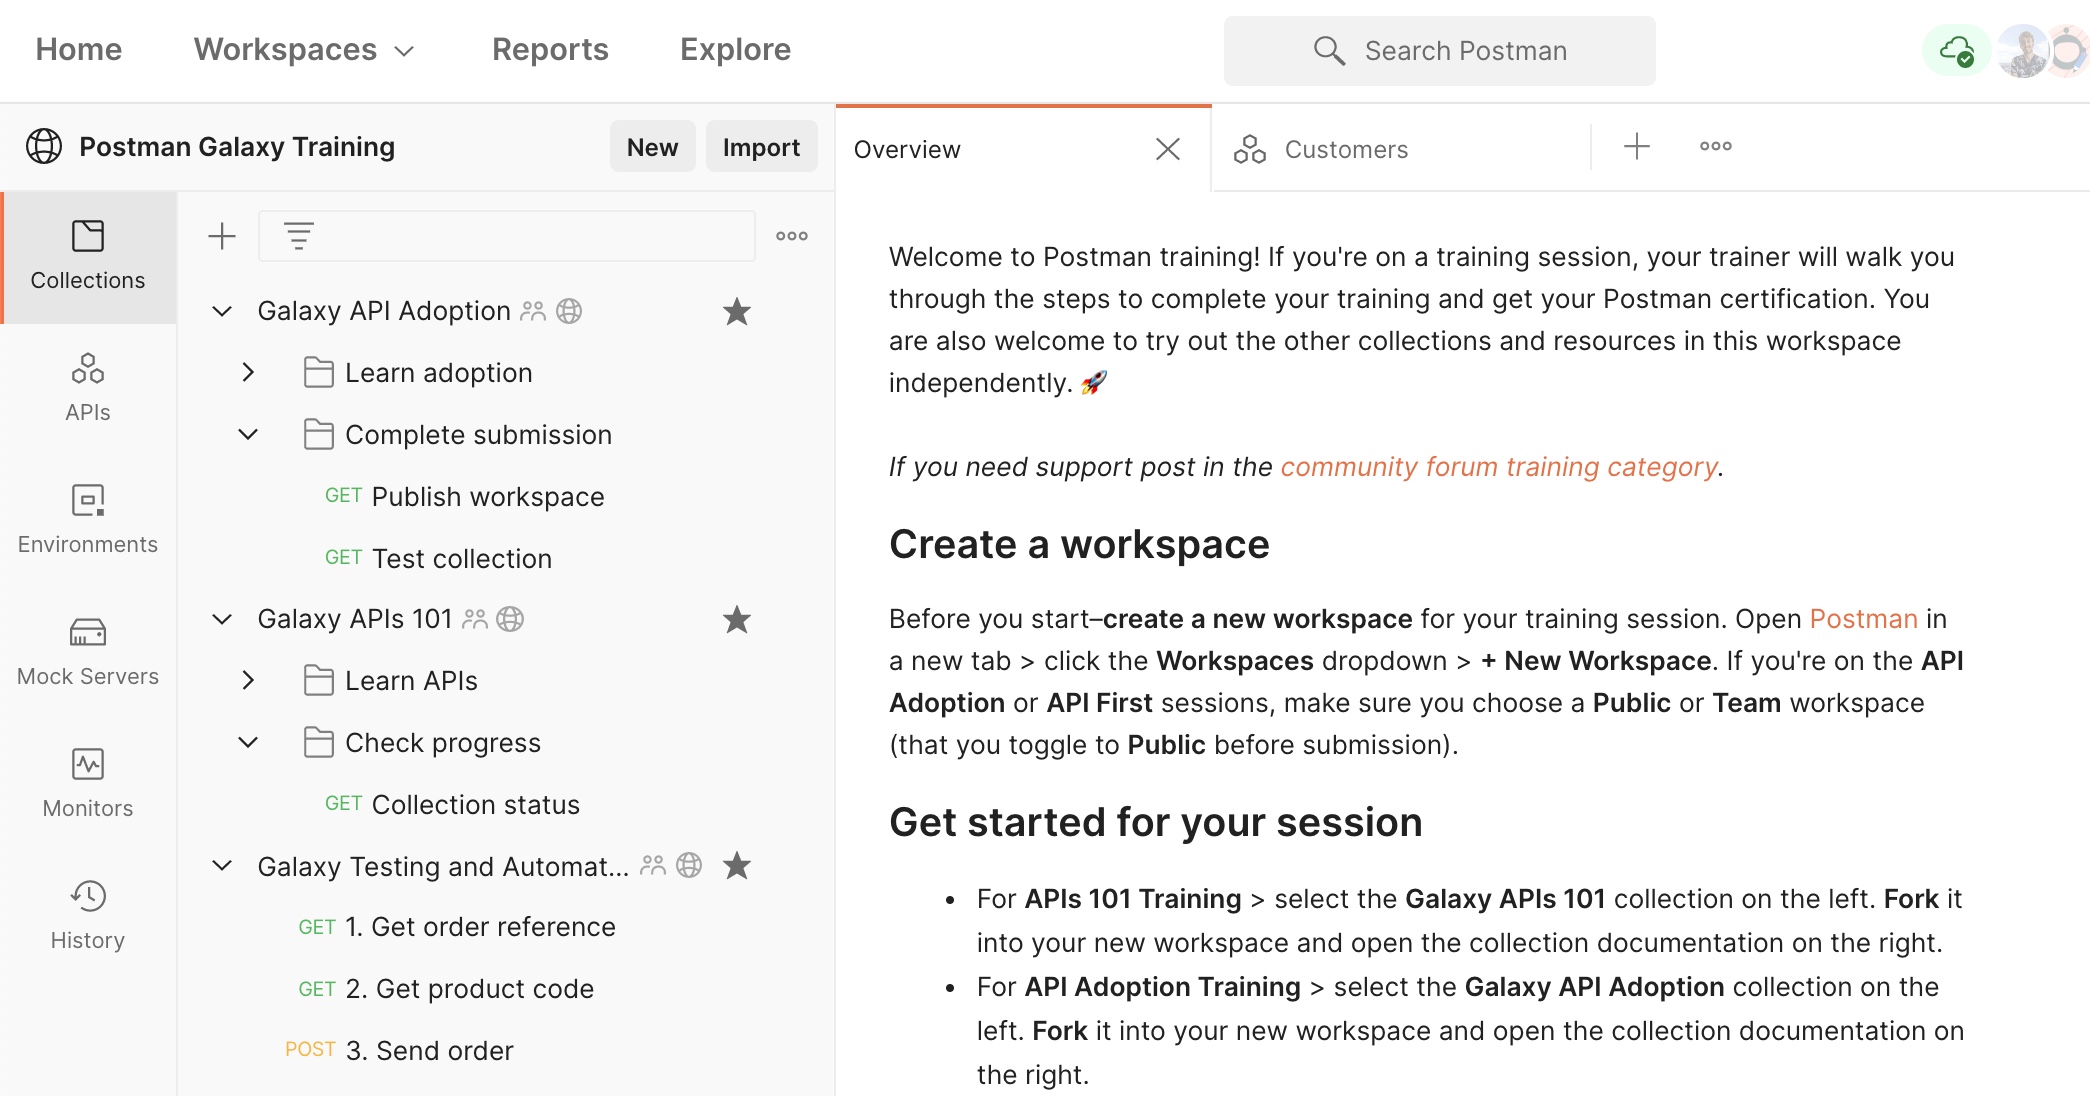Screen dimensions: 2090x1096
Task: Unstar the Galaxy Testing and Automation collection
Action: (x=737, y=865)
